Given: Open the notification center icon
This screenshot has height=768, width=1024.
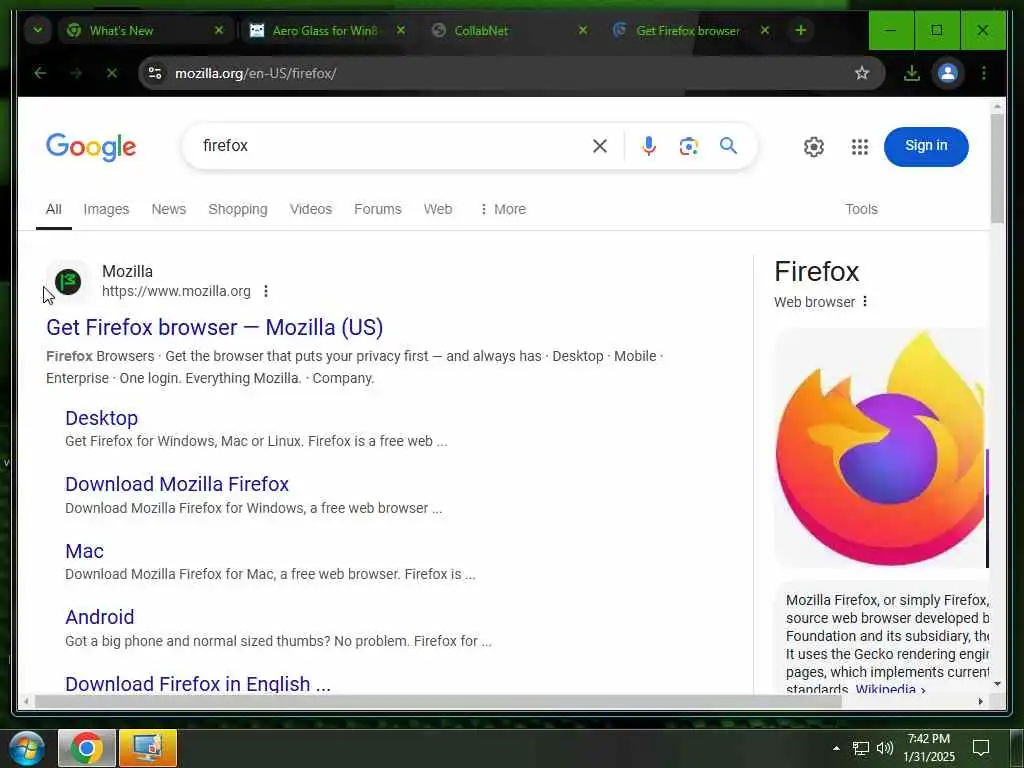Looking at the screenshot, I should coord(981,748).
